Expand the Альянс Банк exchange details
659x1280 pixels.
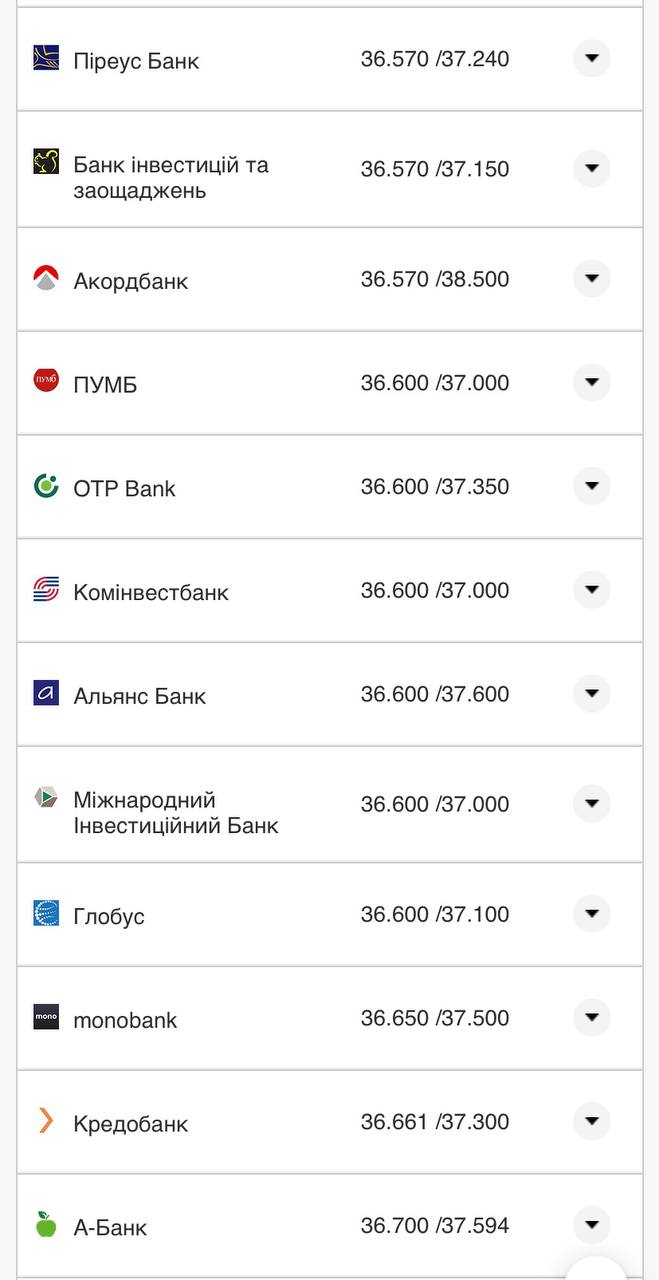point(592,693)
